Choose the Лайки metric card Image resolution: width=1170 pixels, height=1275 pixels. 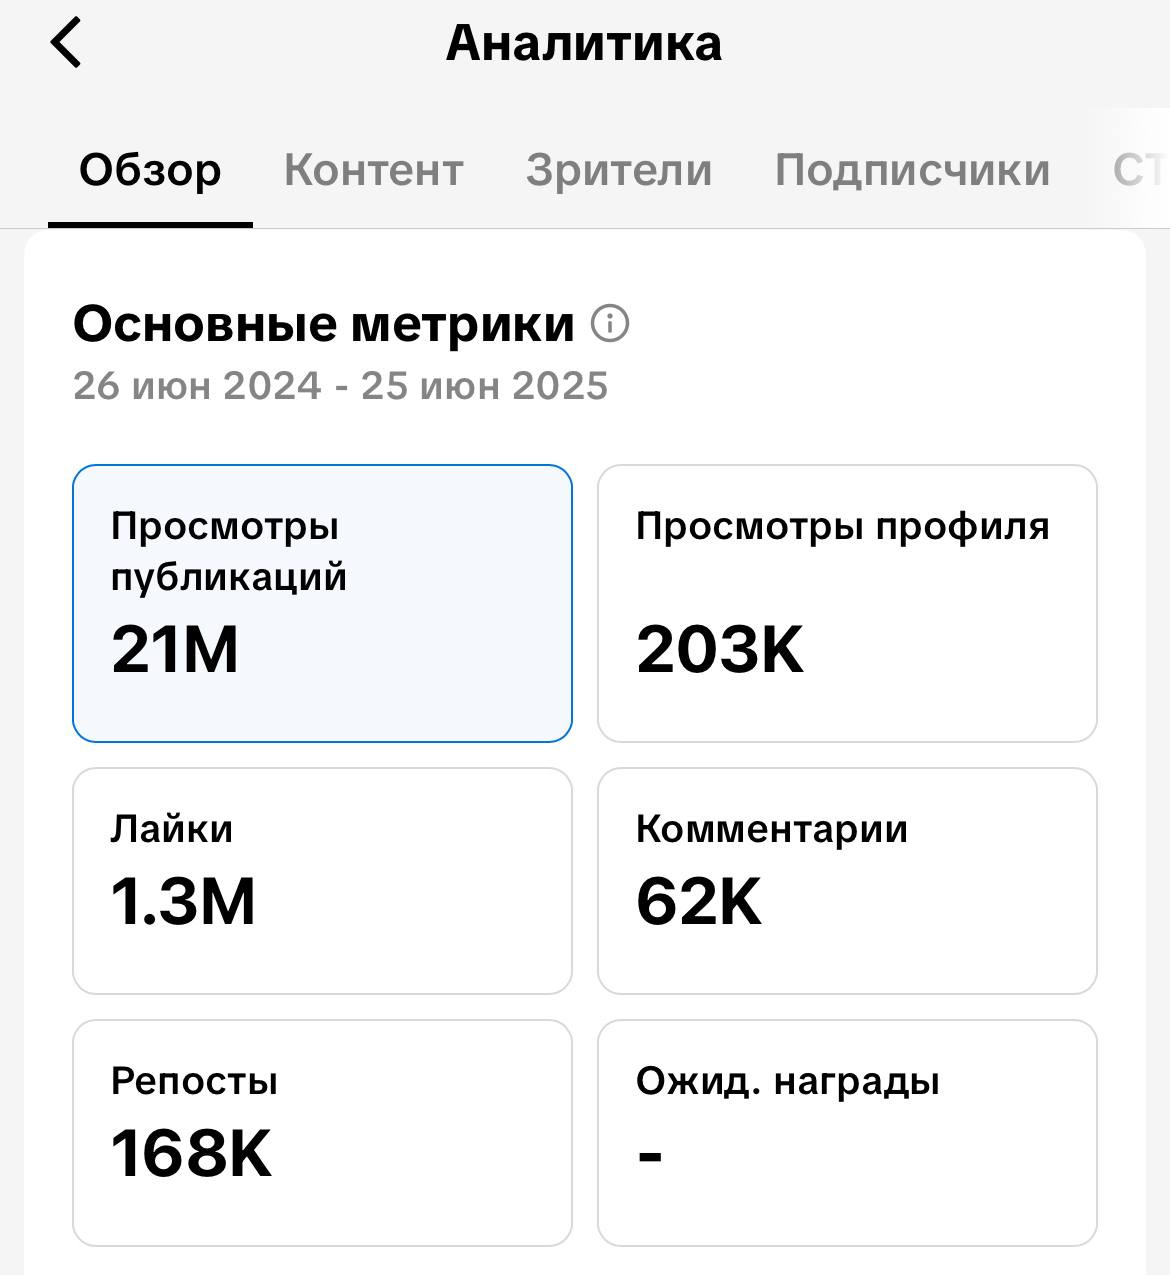click(322, 881)
